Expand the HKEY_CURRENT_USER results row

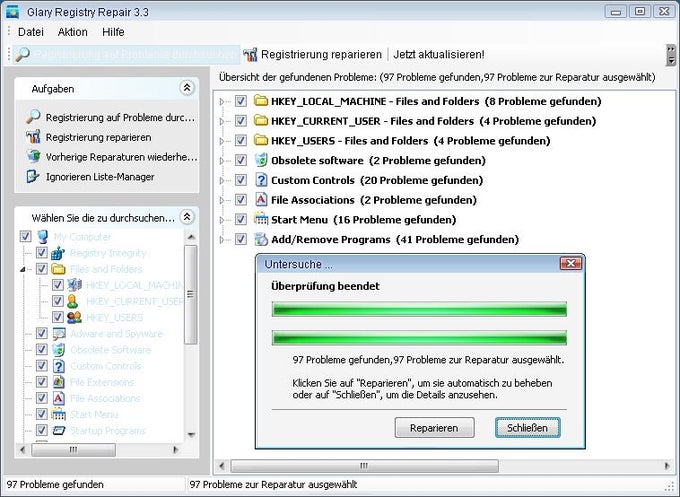(222, 121)
